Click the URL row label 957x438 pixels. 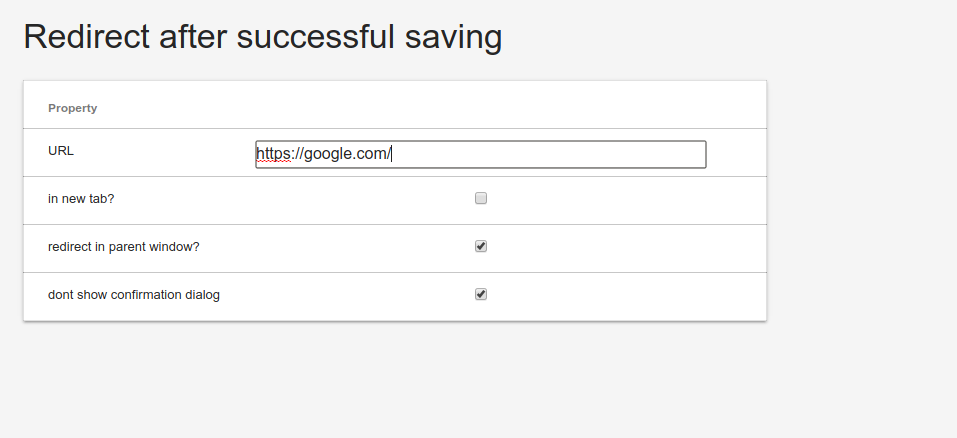61,151
